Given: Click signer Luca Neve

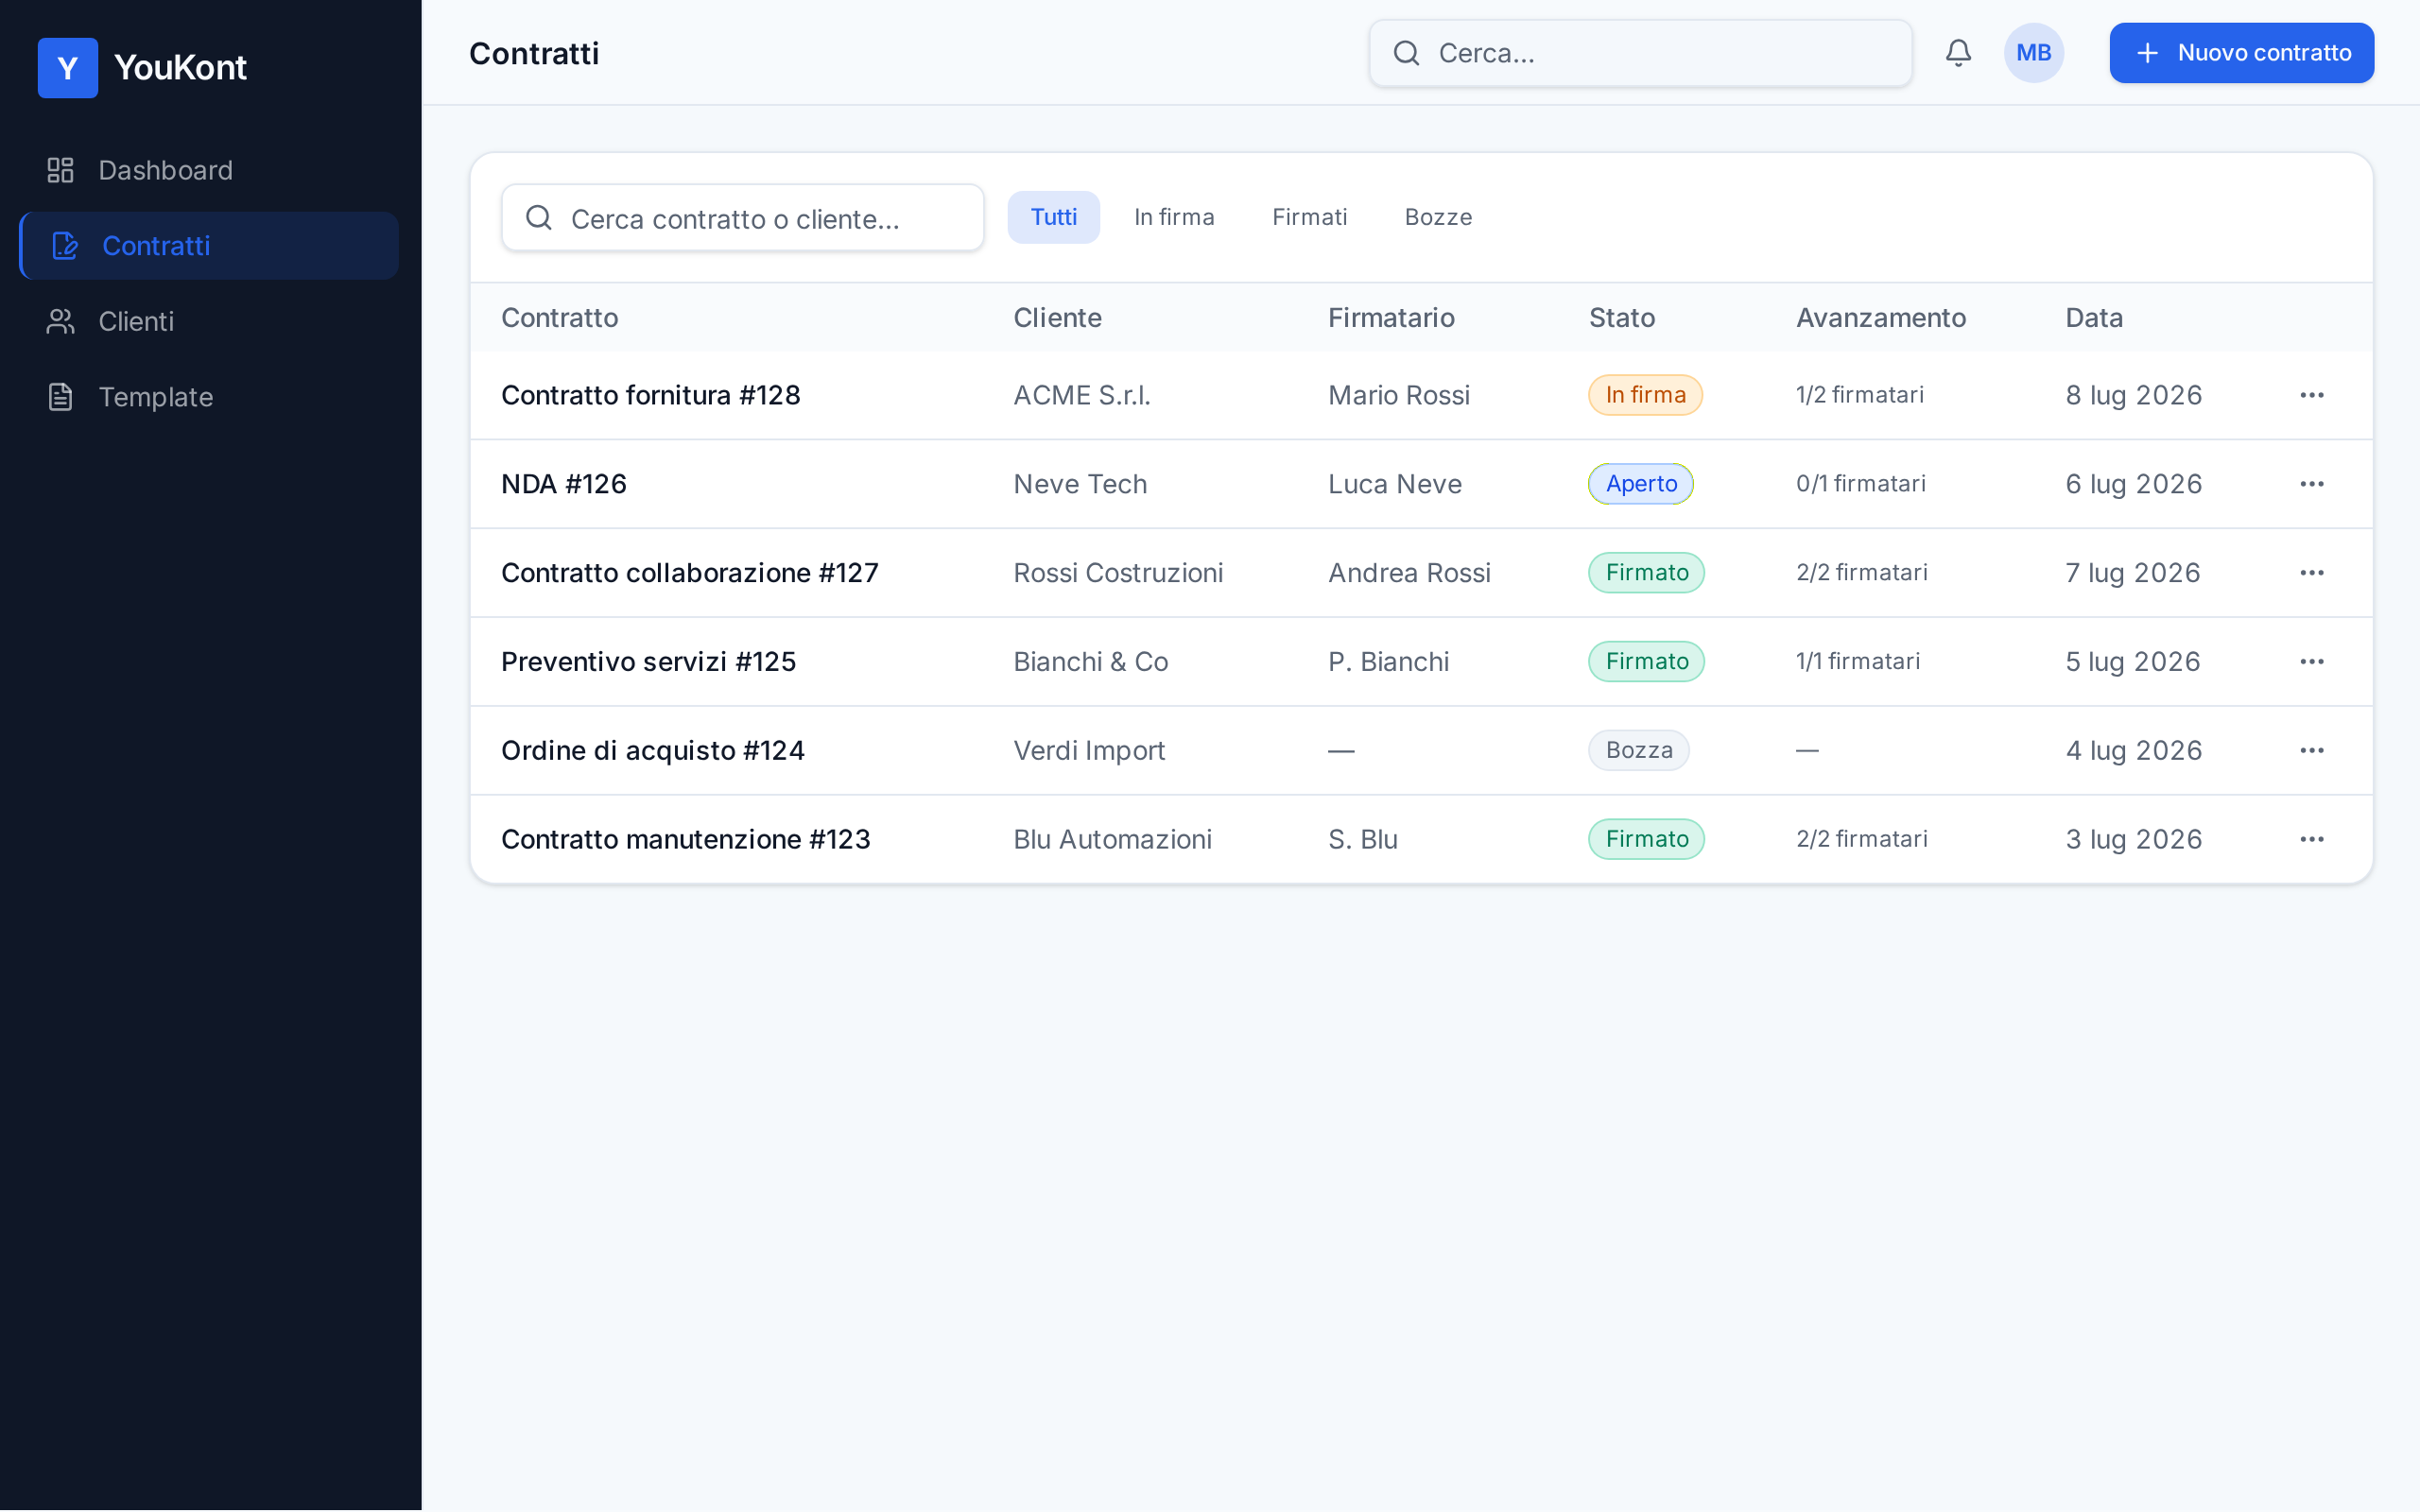Looking at the screenshot, I should click(1395, 485).
